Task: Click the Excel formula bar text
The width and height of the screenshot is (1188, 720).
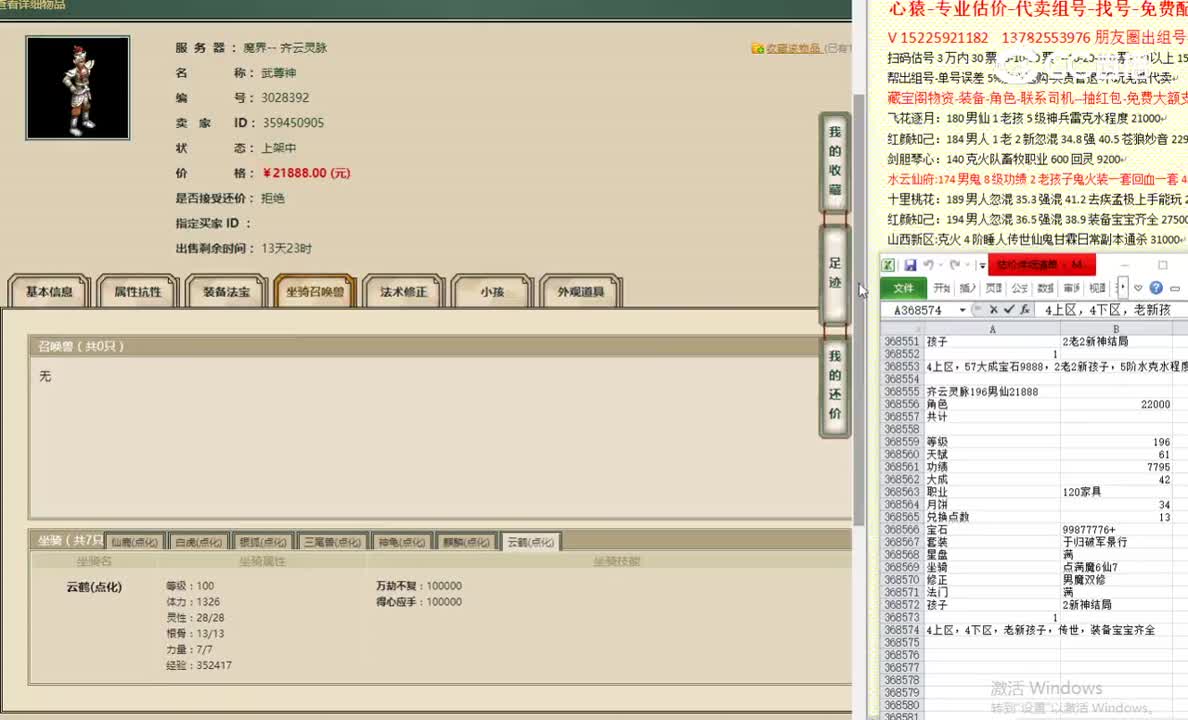Action: 1108,310
